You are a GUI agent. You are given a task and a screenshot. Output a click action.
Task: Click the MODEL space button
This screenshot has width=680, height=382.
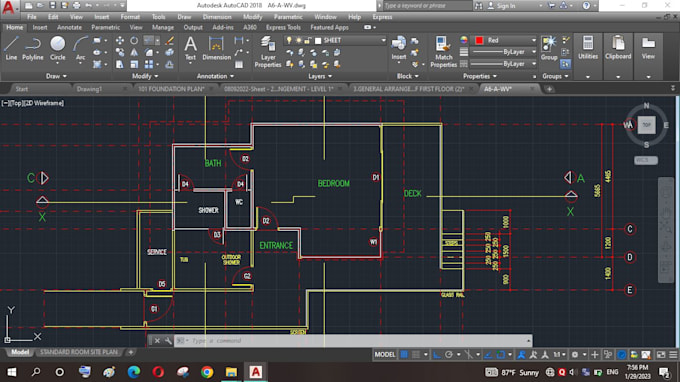(x=385, y=355)
